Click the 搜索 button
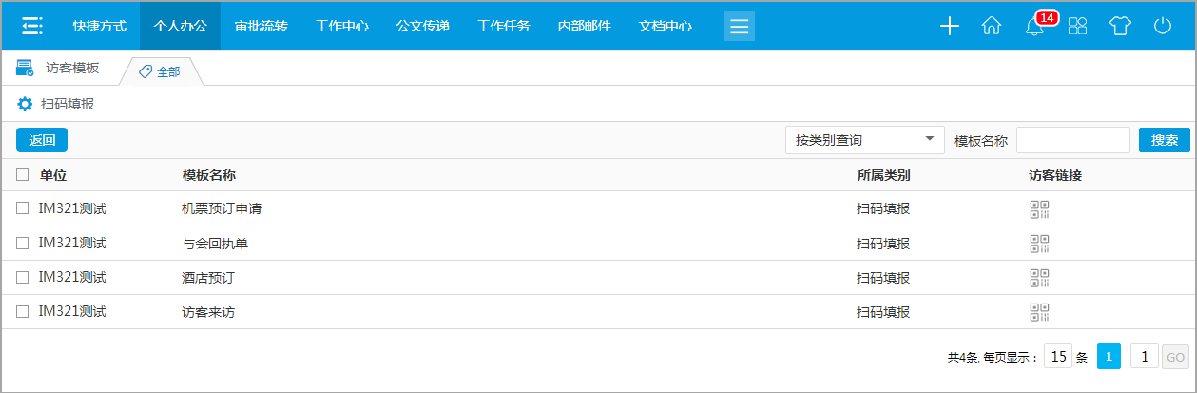 pos(1164,140)
